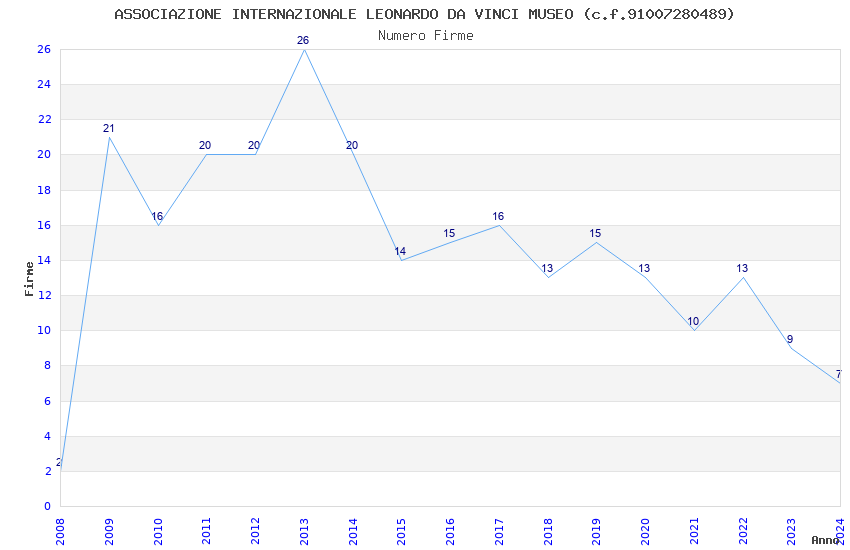Click the data label 14 above 2015
The image size is (850, 550).
pyautogui.click(x=400, y=251)
